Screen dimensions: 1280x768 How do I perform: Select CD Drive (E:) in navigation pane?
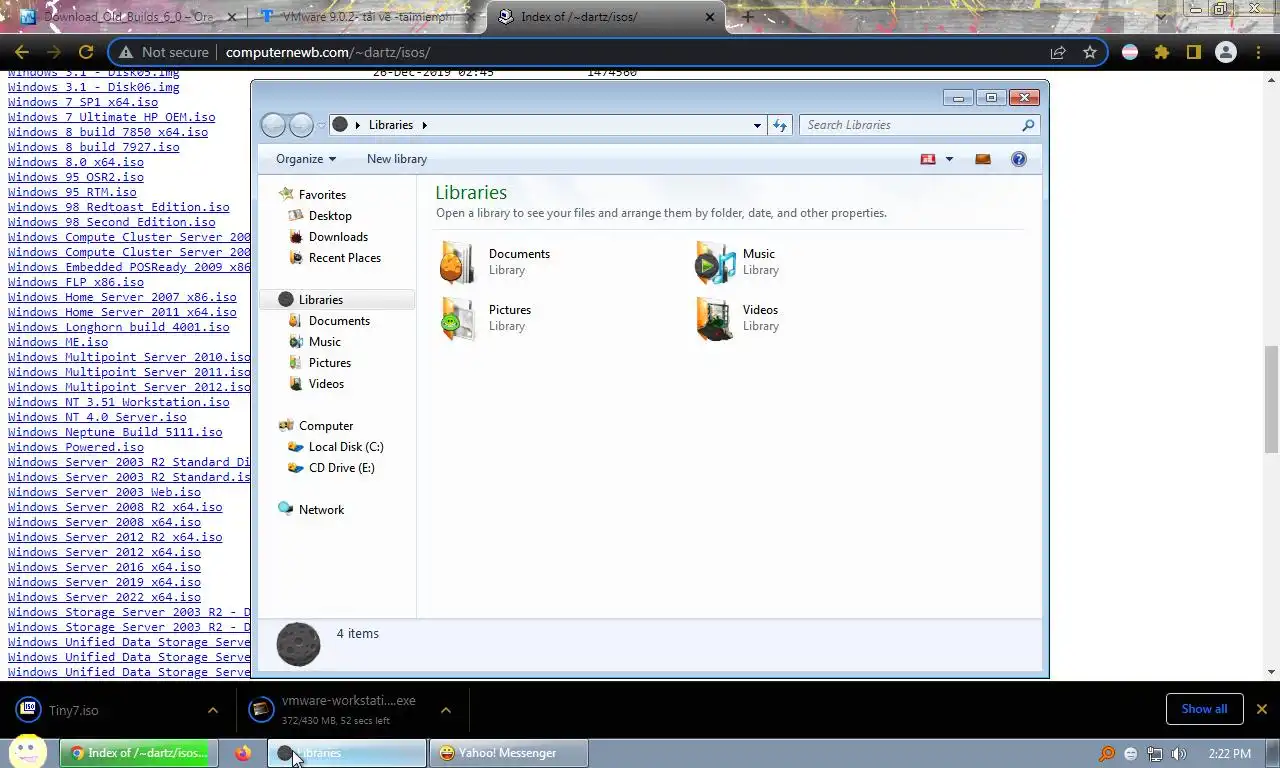[x=341, y=468]
